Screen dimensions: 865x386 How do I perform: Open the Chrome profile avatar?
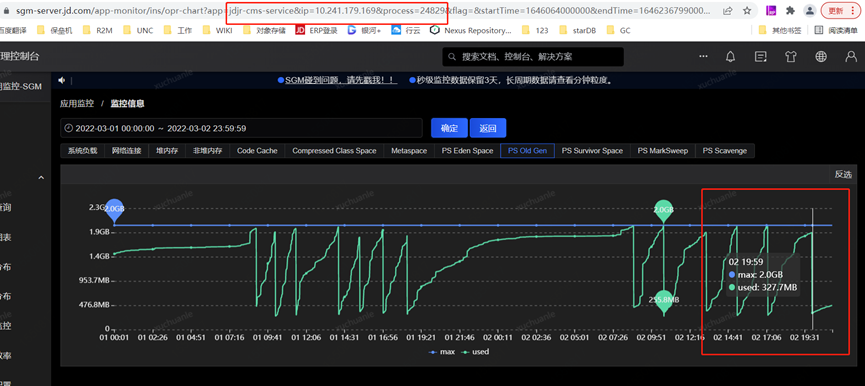click(809, 10)
